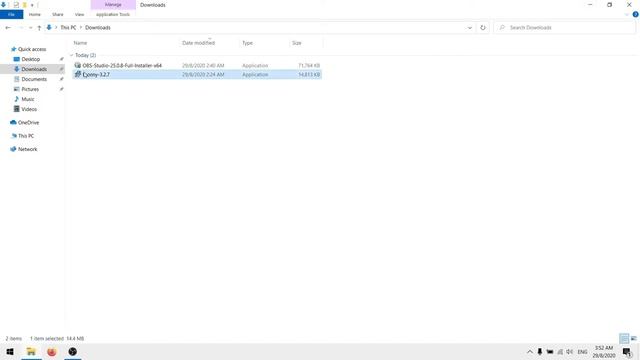Click the Manage contextual tab
The width and height of the screenshot is (640, 360).
pyautogui.click(x=113, y=4)
